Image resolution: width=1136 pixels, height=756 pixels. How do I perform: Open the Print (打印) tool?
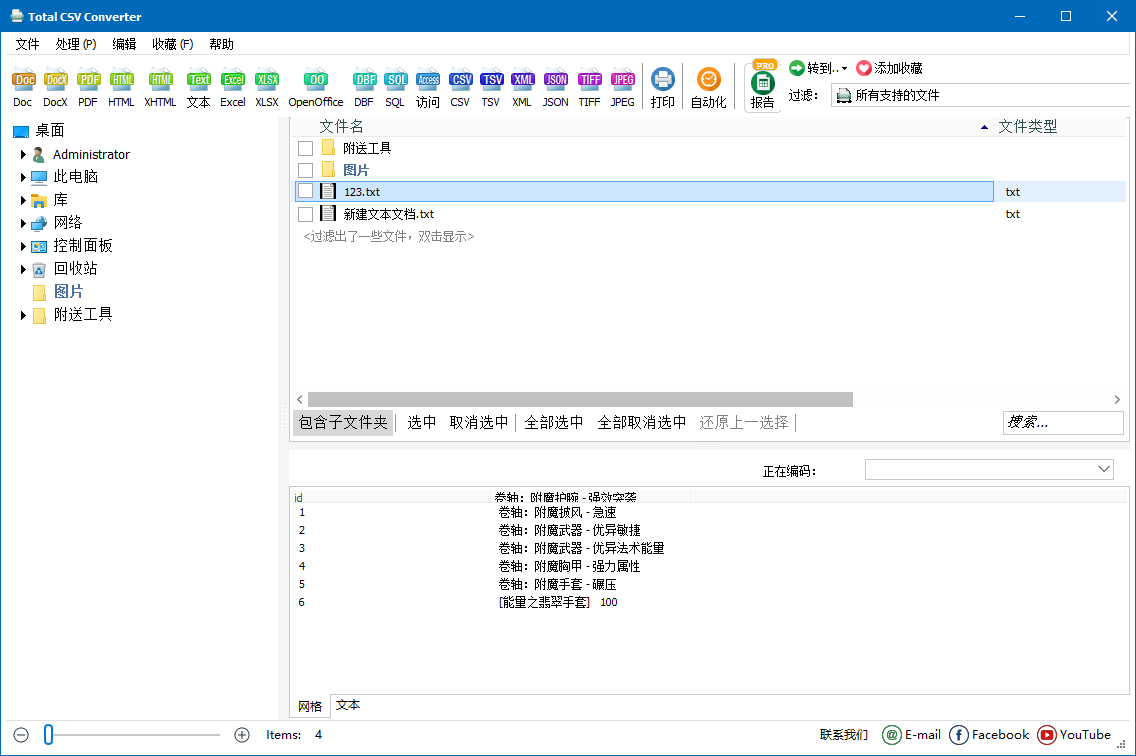point(662,88)
